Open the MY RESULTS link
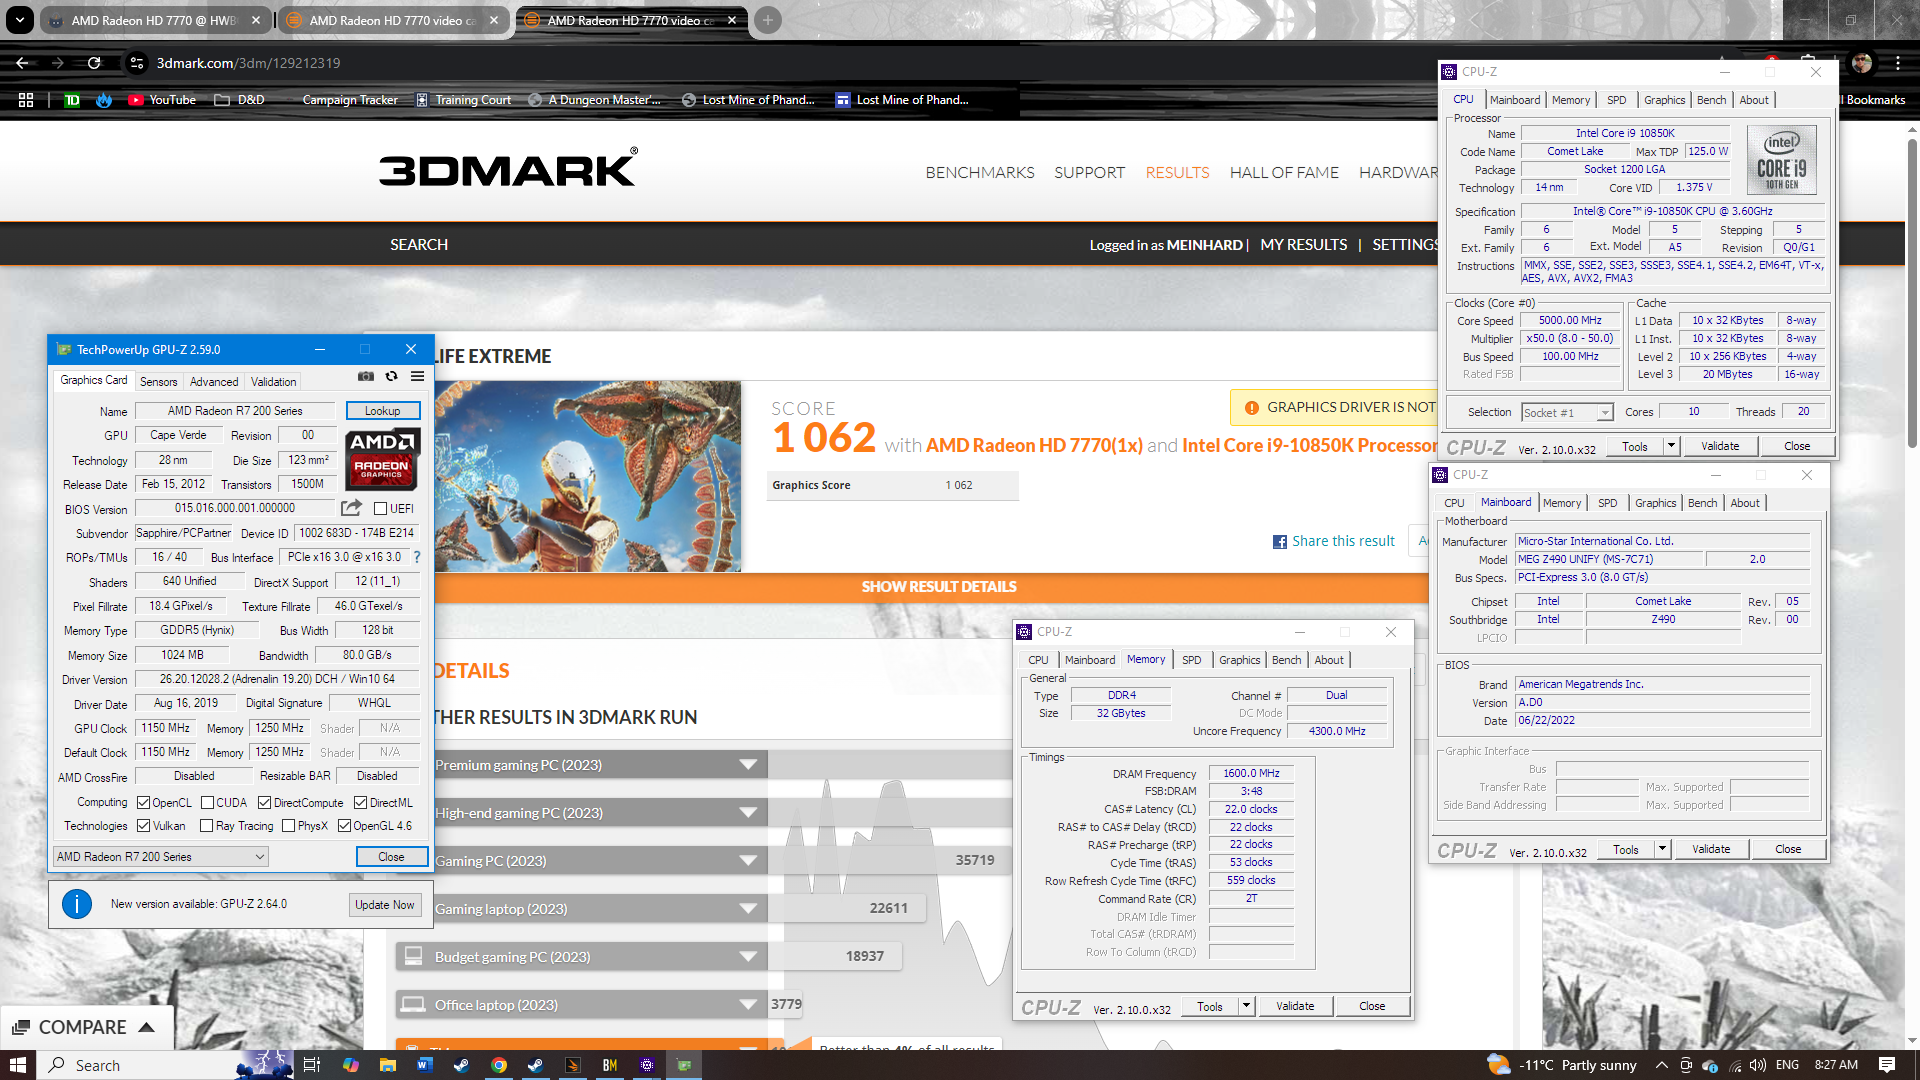This screenshot has width=1920, height=1080. 1303,245
